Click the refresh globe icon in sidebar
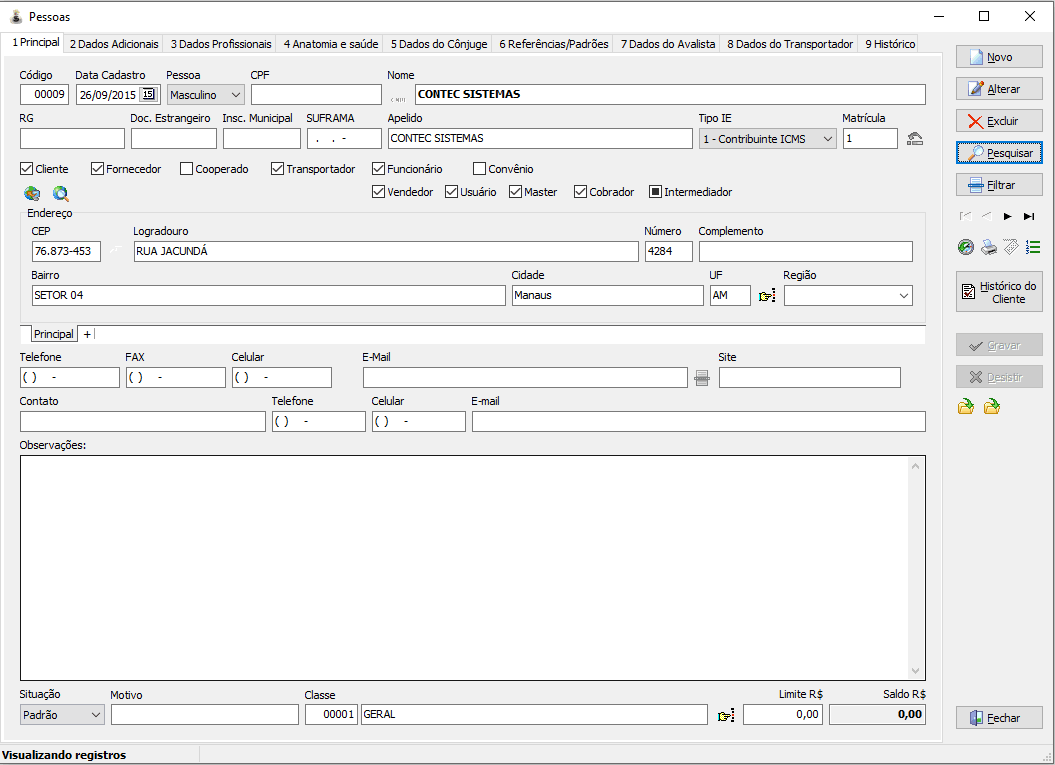The height and width of the screenshot is (765, 1055). pos(966,248)
